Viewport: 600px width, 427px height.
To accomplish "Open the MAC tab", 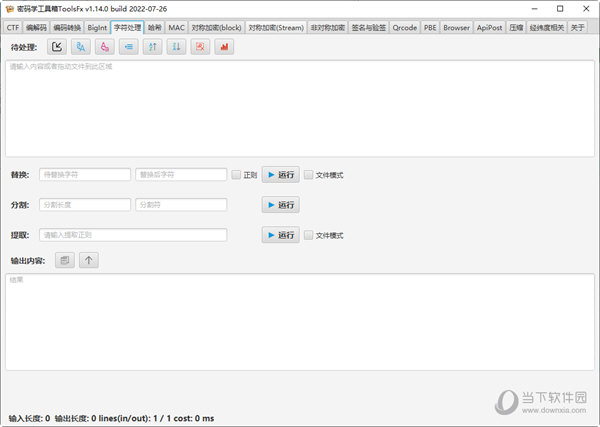I will pos(176,28).
